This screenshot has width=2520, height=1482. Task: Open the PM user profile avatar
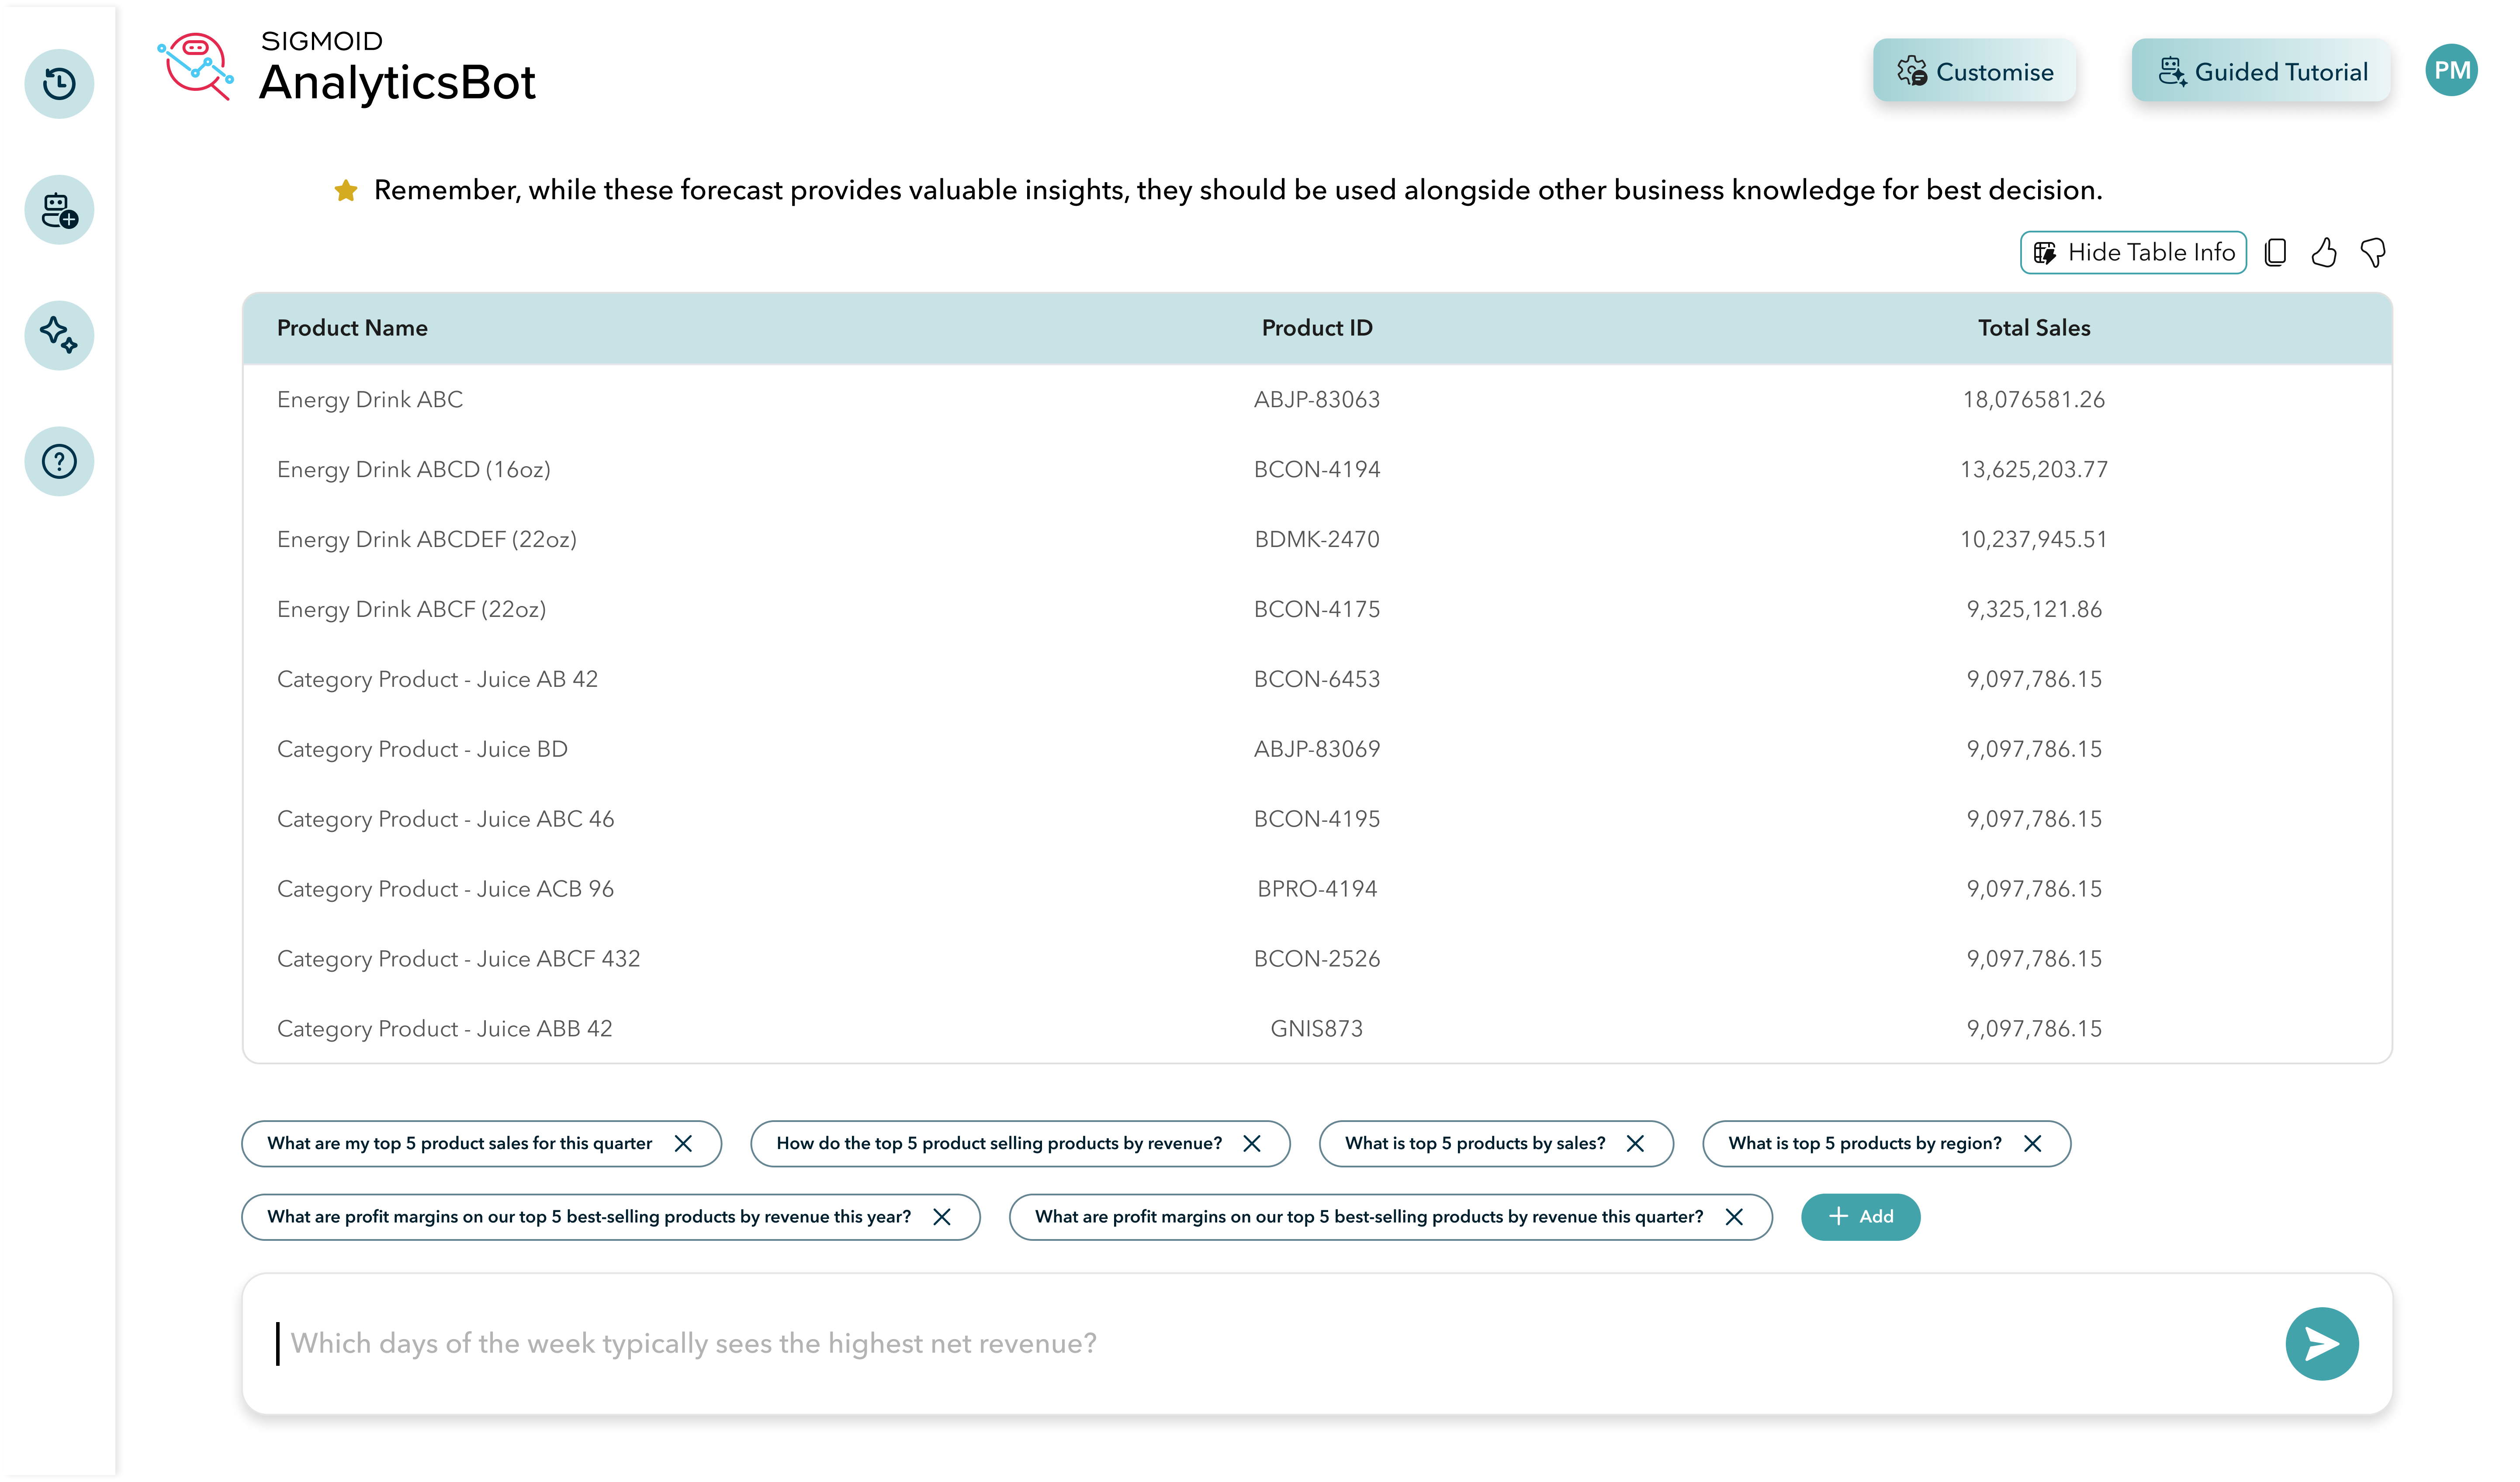pyautogui.click(x=2451, y=70)
